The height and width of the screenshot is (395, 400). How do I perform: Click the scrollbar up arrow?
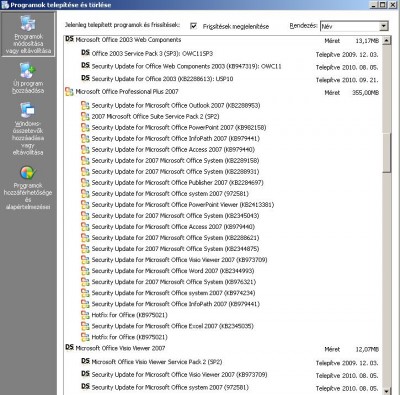[x=386, y=41]
